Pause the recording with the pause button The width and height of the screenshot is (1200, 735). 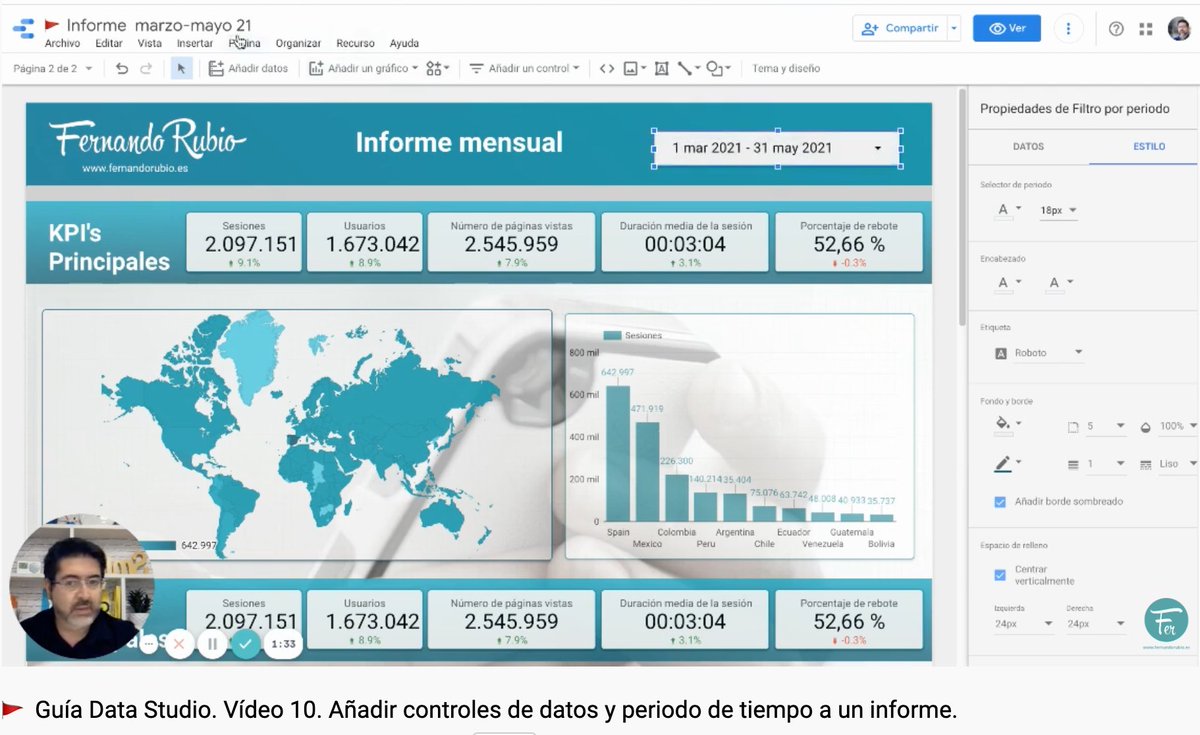point(212,644)
